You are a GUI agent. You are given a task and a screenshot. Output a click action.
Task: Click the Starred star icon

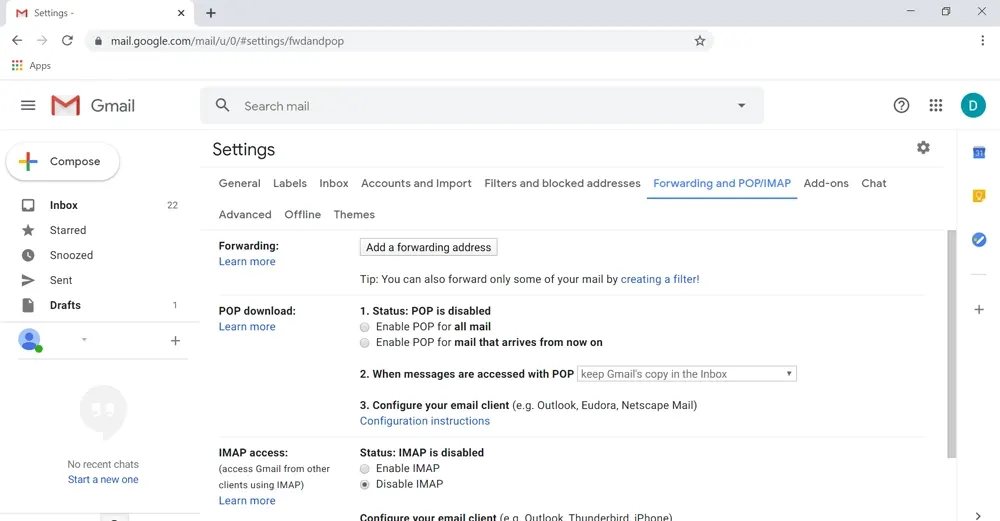coord(28,230)
